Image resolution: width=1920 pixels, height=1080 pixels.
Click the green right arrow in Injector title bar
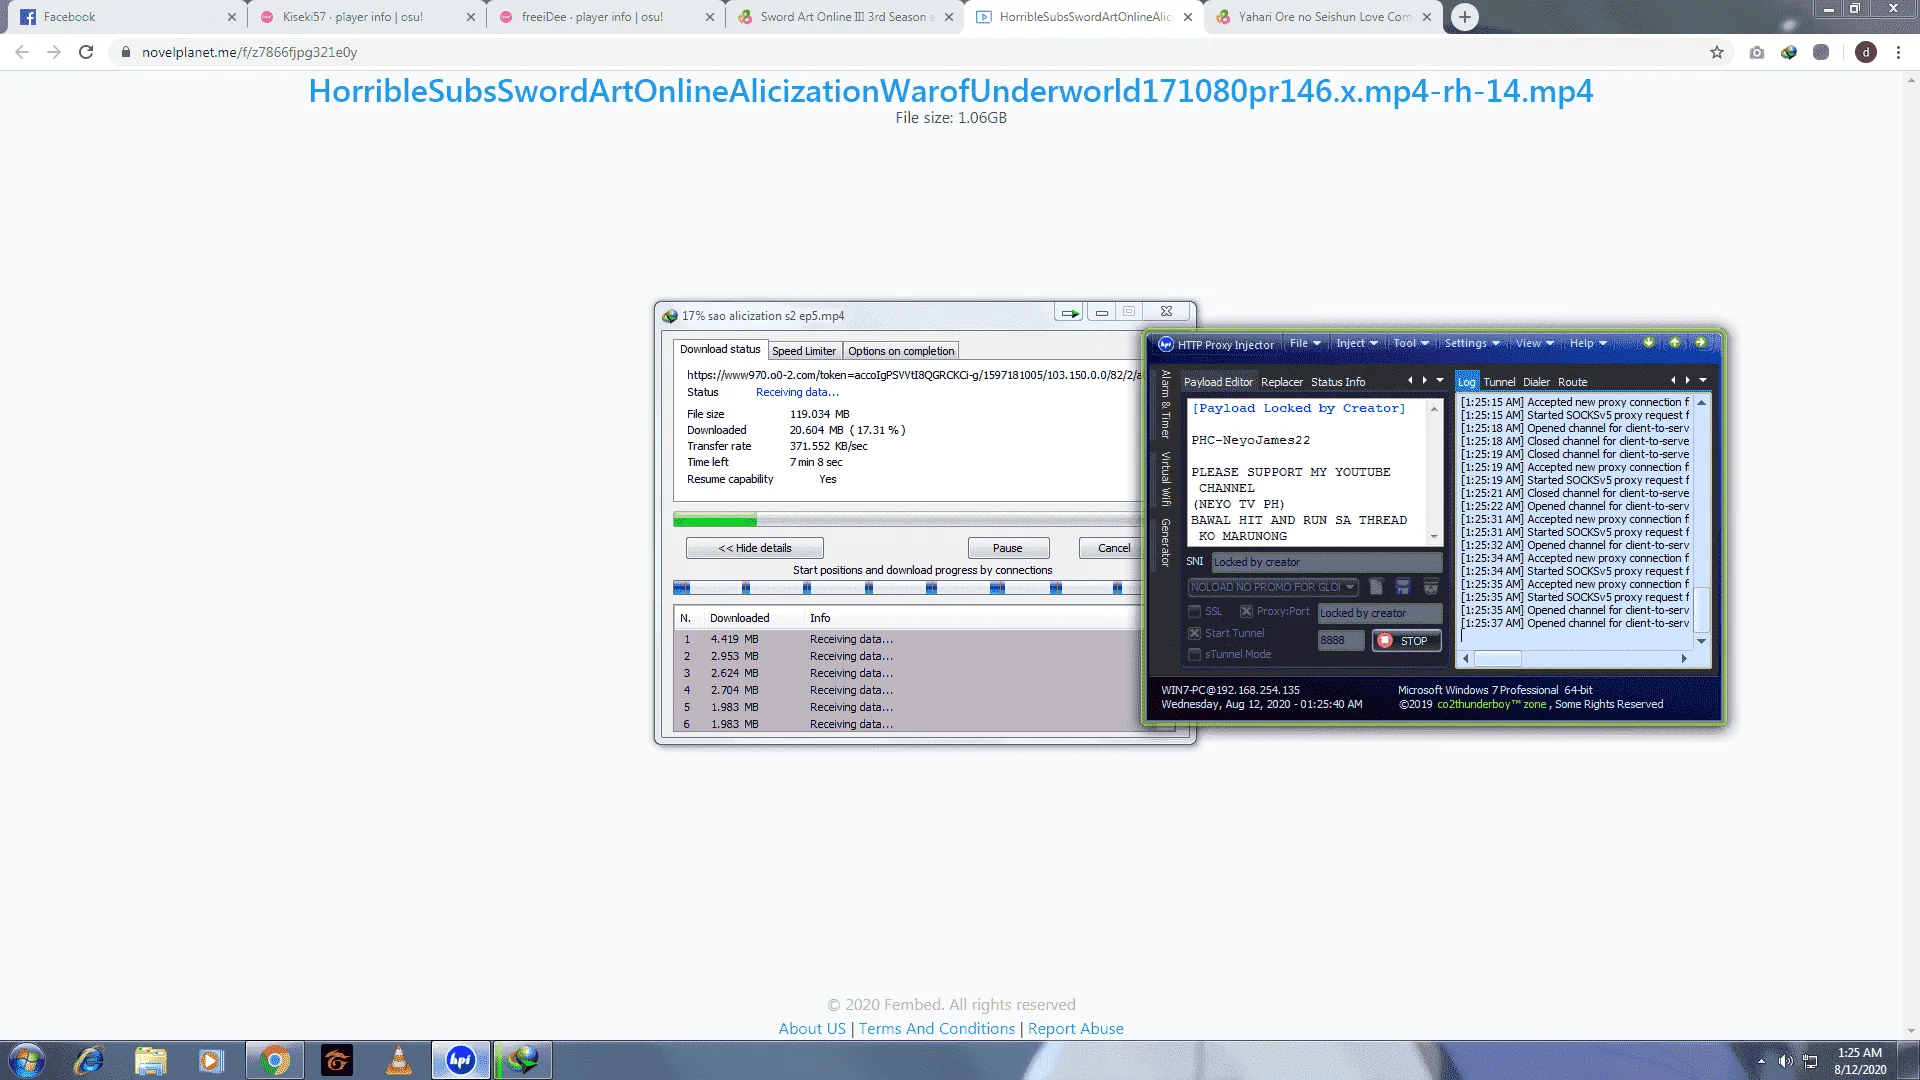point(1700,343)
